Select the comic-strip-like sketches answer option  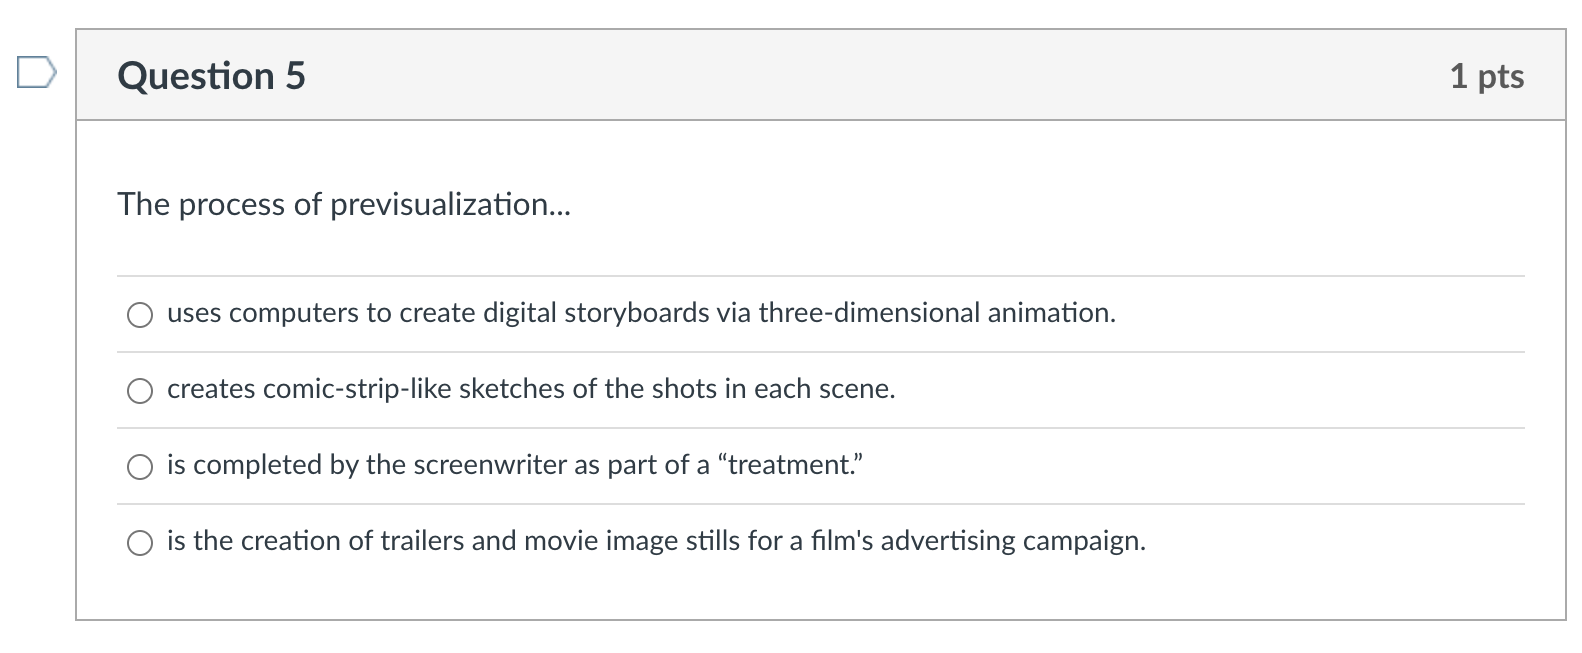pyautogui.click(x=140, y=391)
